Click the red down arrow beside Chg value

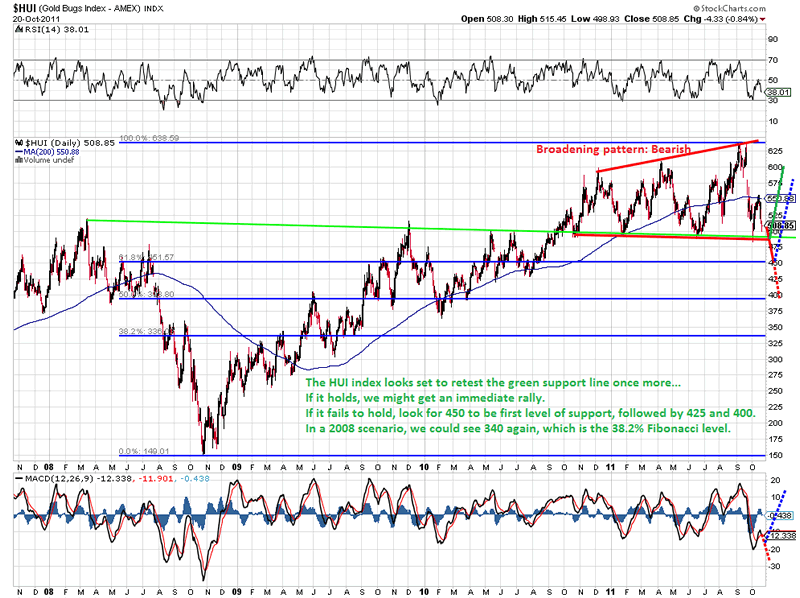click(762, 19)
